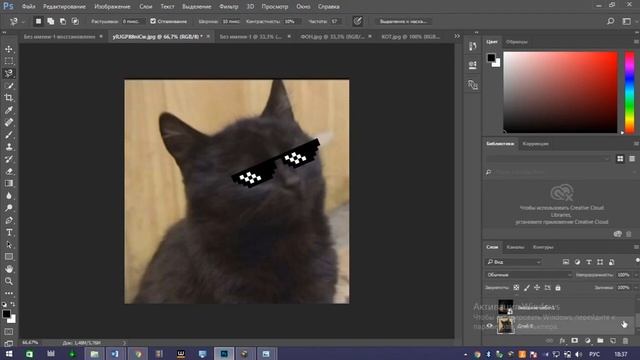Screen dimensions: 640x360
Task: Toggle lock all on layer
Action: click(x=558, y=288)
